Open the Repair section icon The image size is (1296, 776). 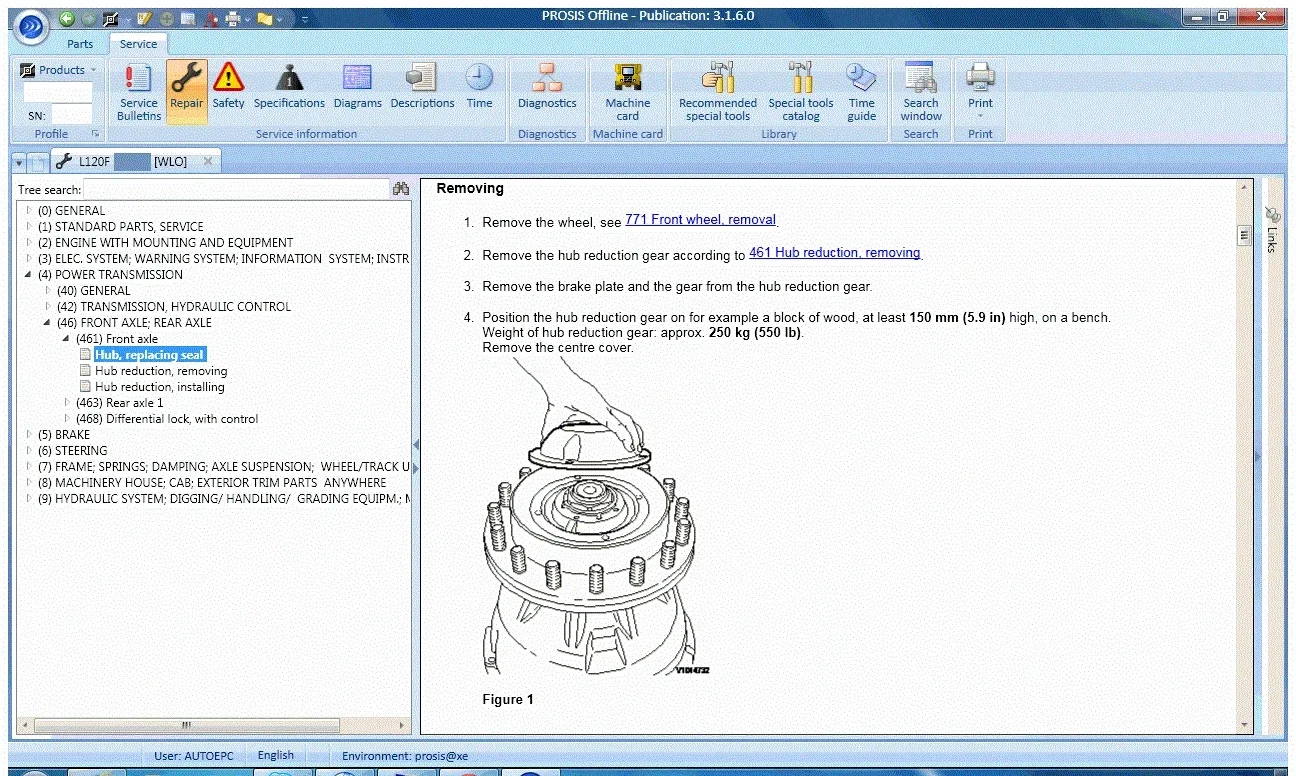[184, 89]
